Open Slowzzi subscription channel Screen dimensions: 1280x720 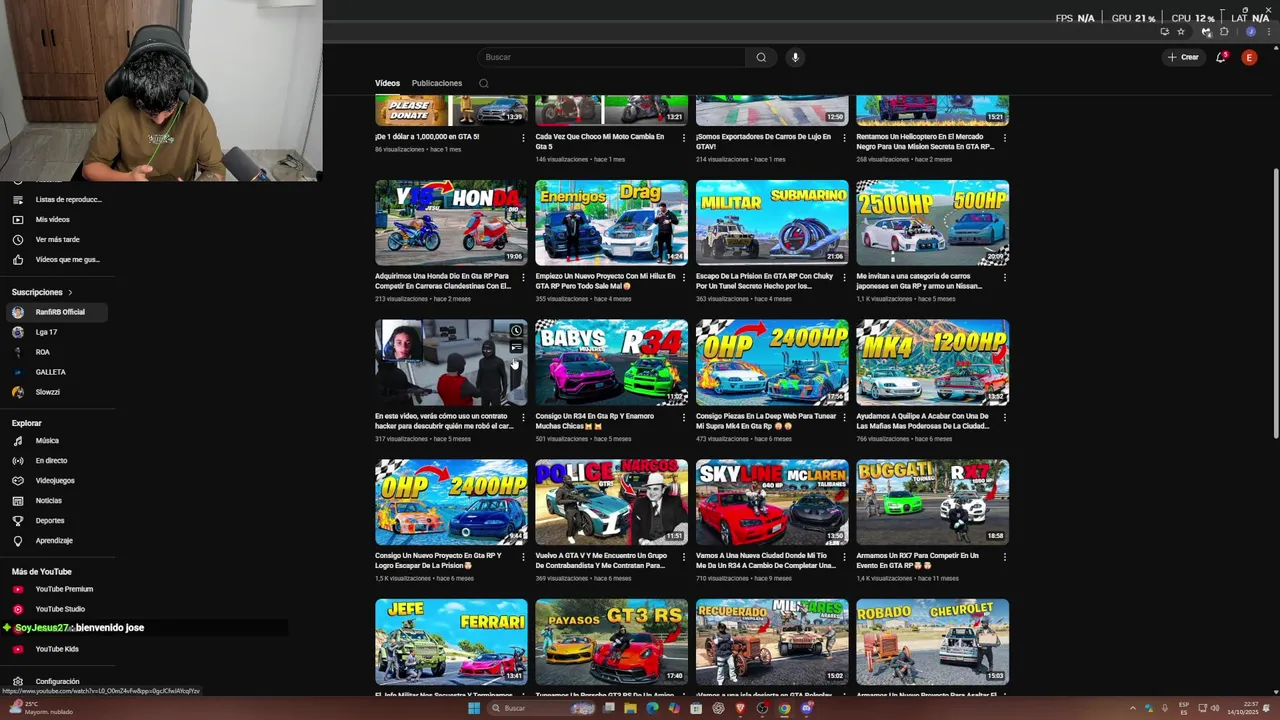pyautogui.click(x=57, y=392)
